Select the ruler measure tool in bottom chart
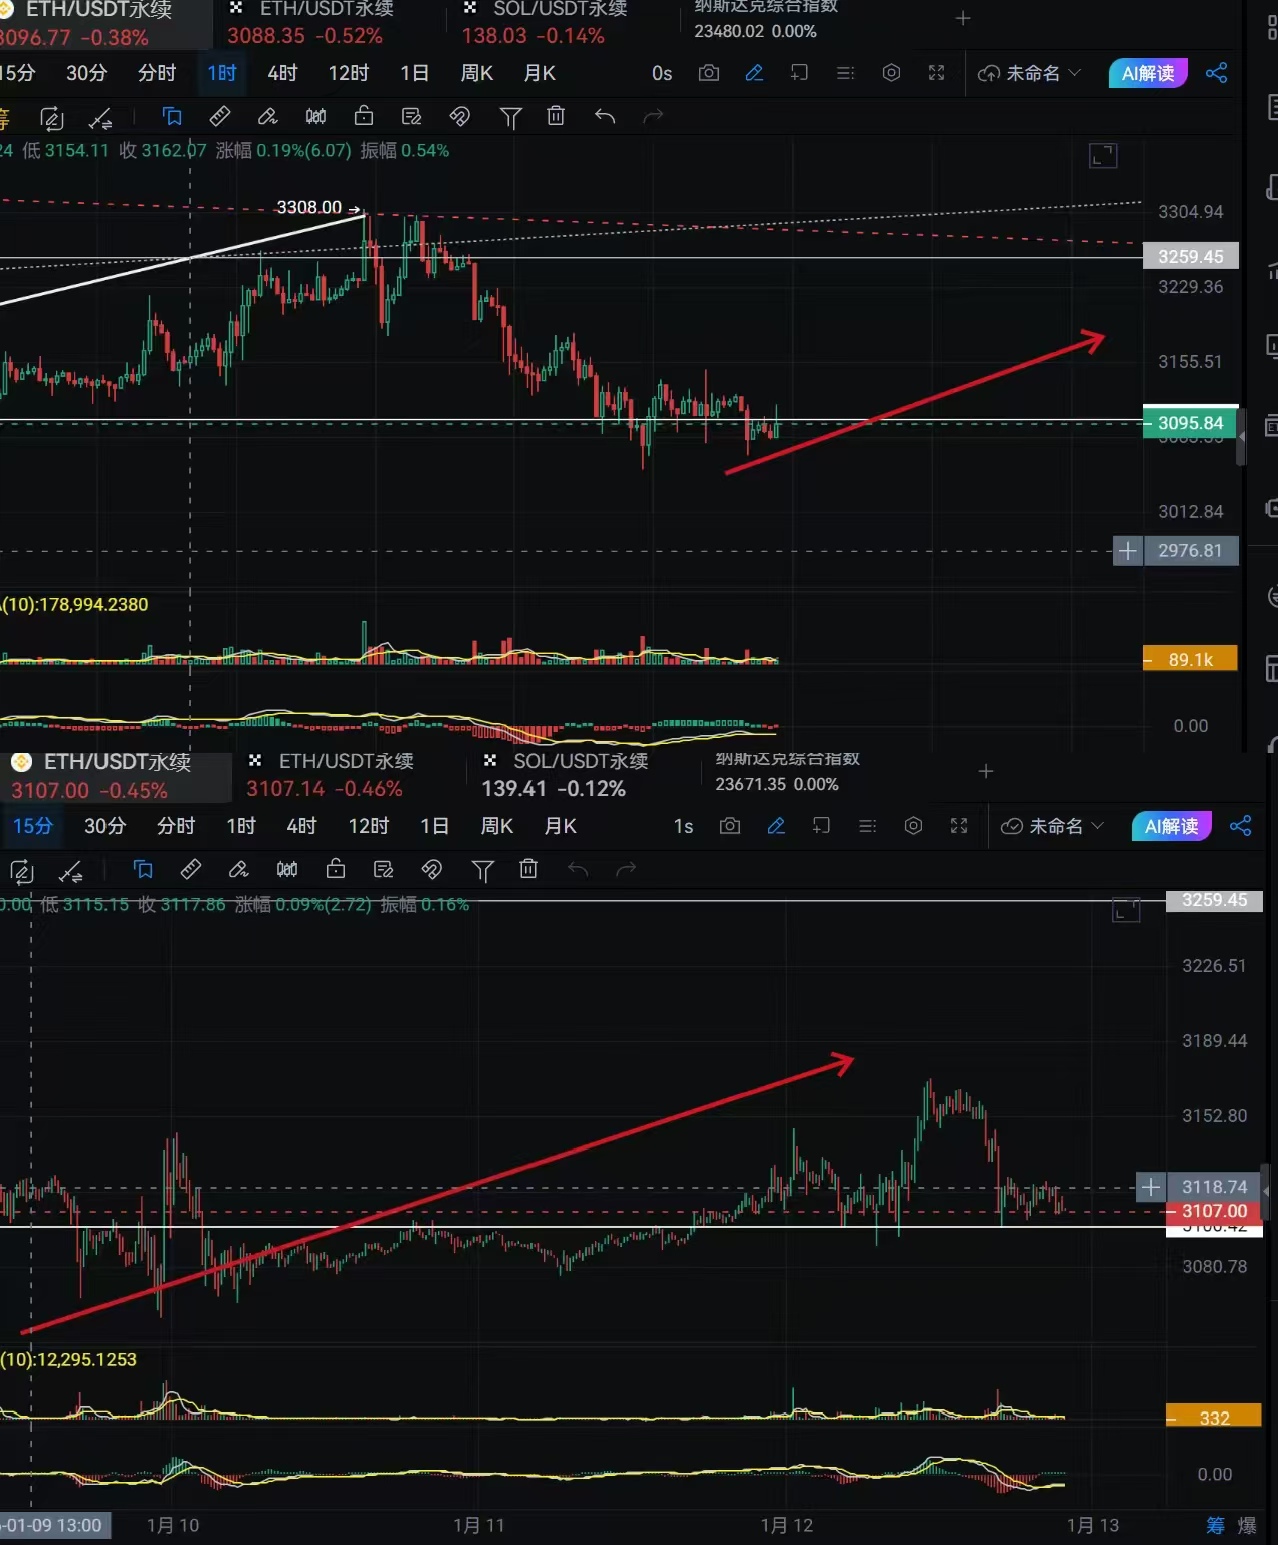 tap(190, 870)
